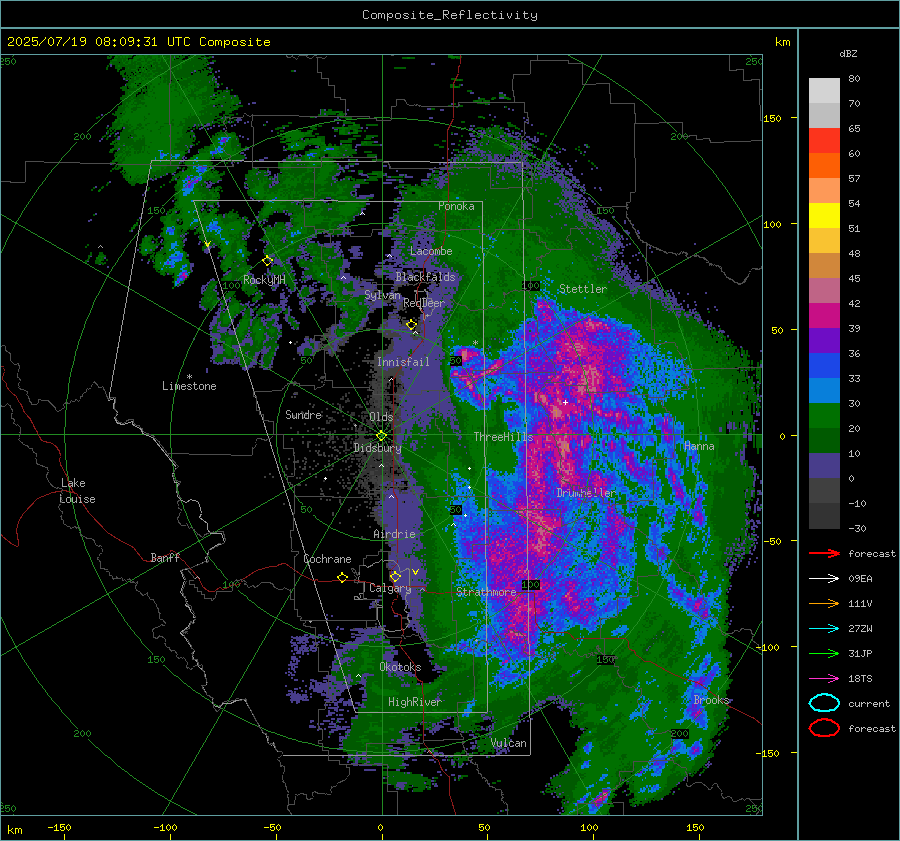
Task: Click the yellow diamond marker above Calgary
Action: coord(395,576)
